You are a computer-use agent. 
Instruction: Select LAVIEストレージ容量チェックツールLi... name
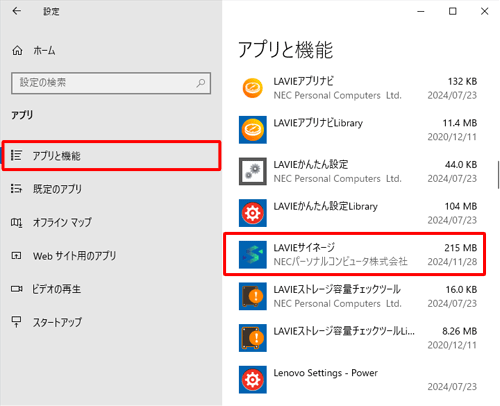tap(344, 331)
